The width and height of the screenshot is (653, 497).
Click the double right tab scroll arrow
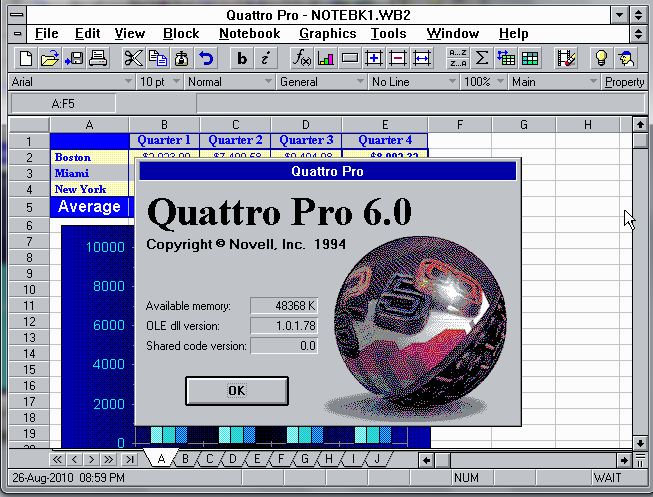(108, 460)
